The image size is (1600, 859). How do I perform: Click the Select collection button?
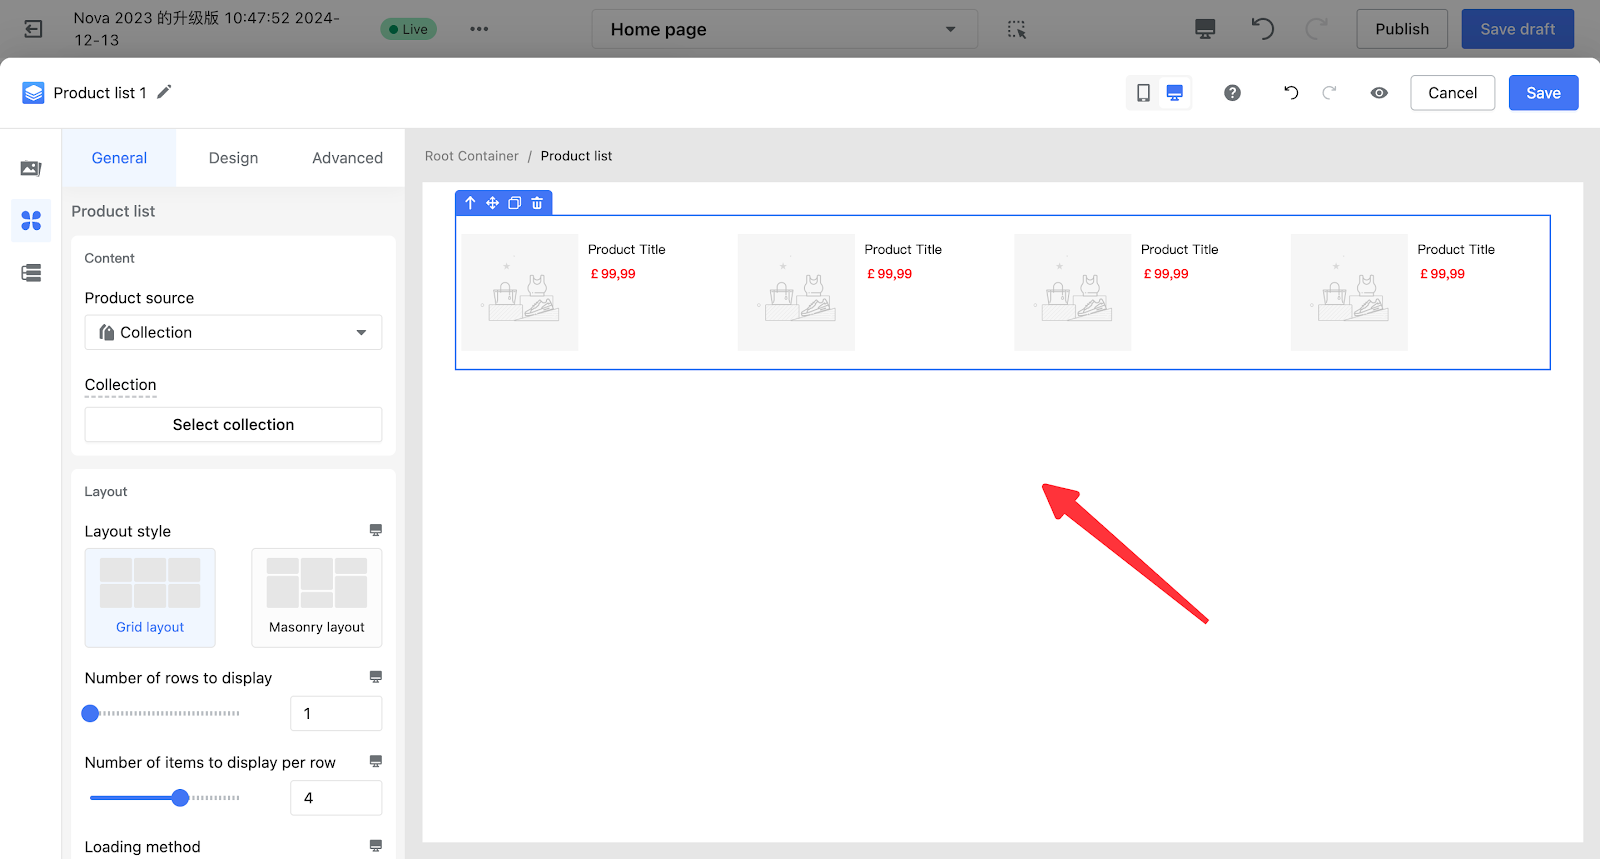233,425
